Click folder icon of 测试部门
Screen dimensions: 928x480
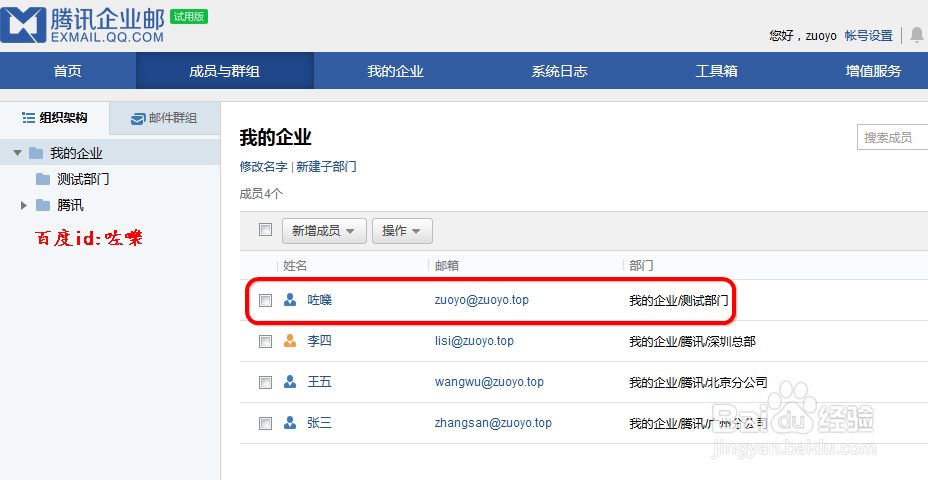tap(43, 179)
